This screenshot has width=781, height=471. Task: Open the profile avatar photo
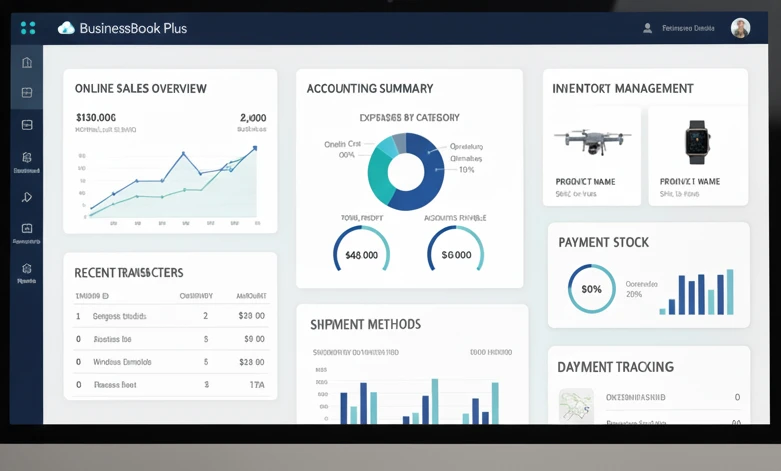(x=740, y=28)
